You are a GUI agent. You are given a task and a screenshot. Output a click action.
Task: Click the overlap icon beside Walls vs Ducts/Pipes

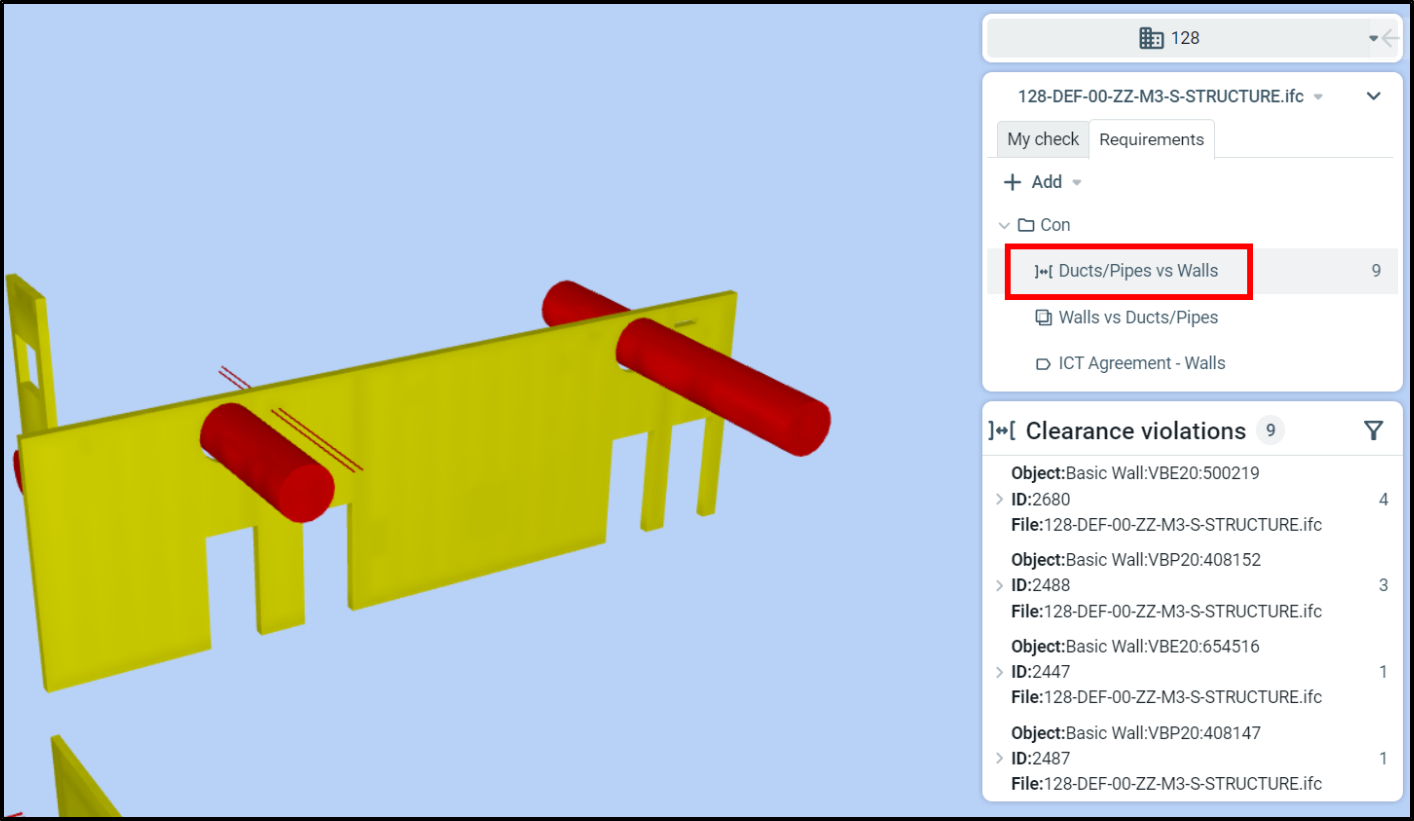coord(1043,318)
